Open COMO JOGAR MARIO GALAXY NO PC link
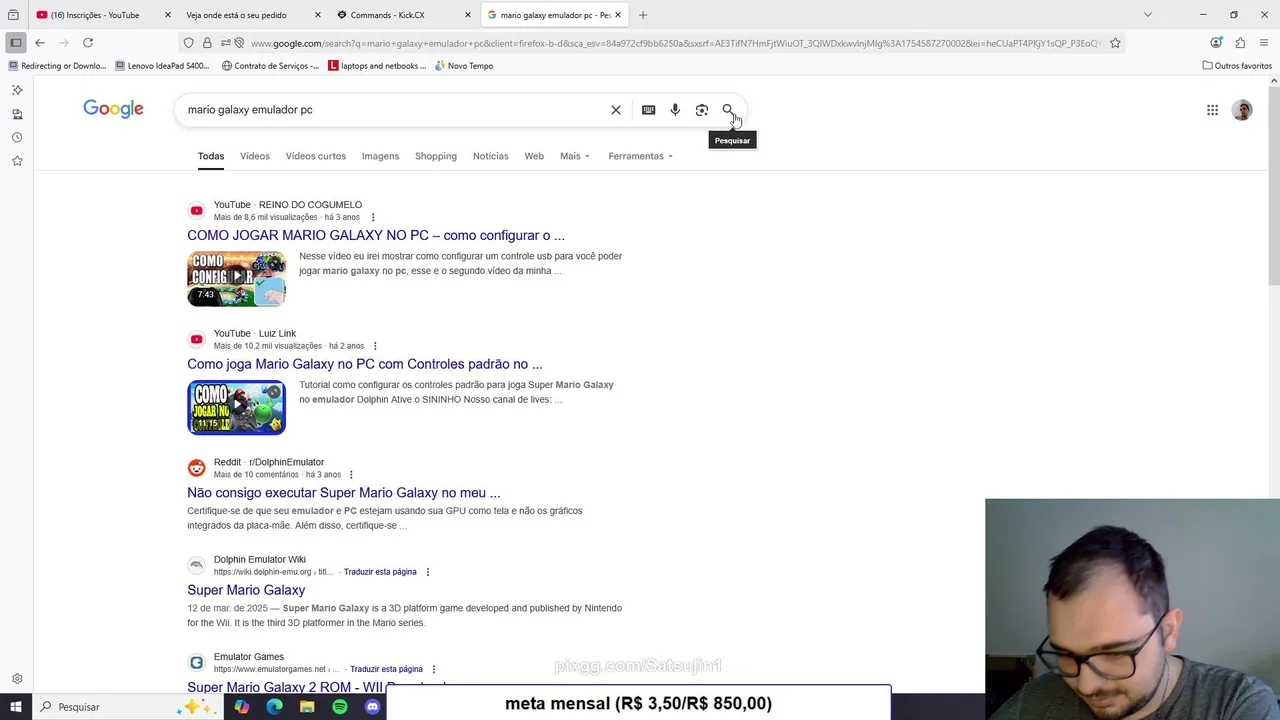Image resolution: width=1280 pixels, height=720 pixels. click(x=376, y=235)
